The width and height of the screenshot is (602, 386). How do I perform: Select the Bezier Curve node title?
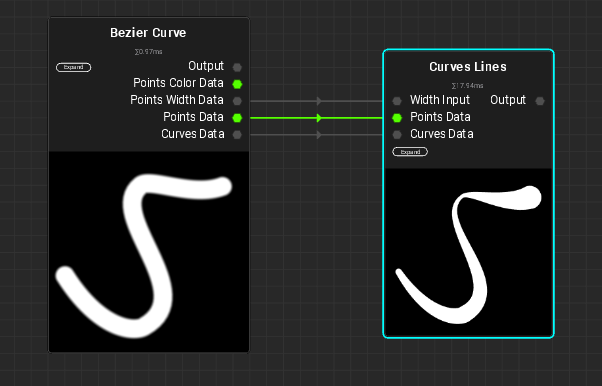point(148,33)
